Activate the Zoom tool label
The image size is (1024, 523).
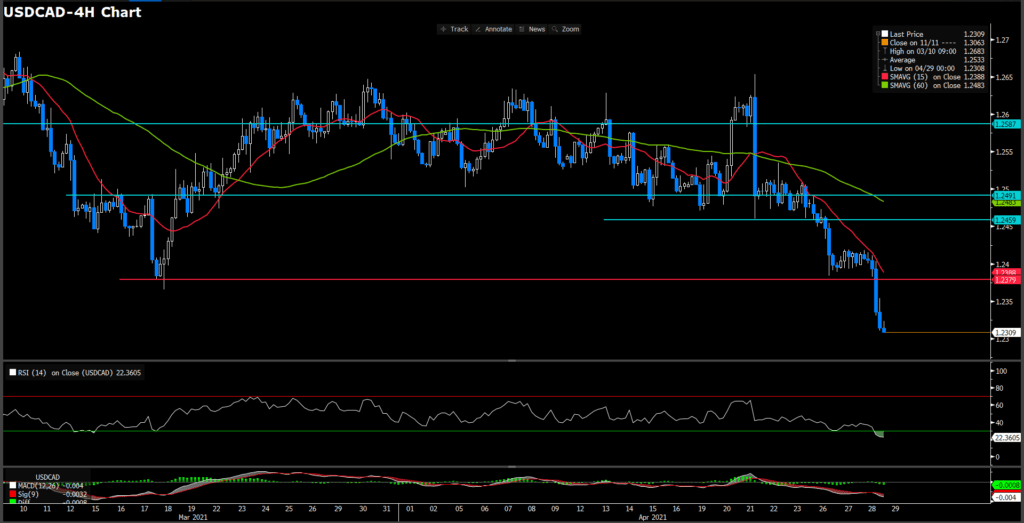click(570, 29)
